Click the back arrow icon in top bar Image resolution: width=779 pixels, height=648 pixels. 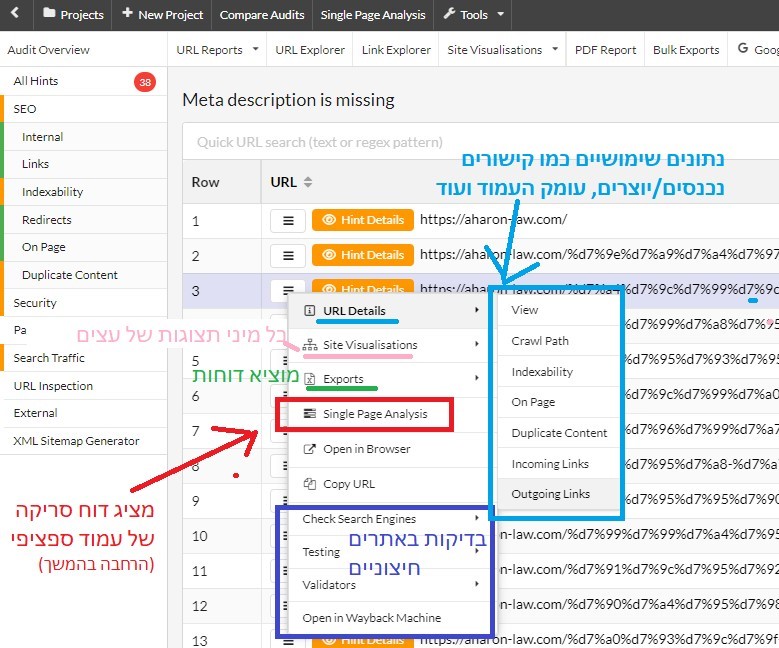click(15, 13)
